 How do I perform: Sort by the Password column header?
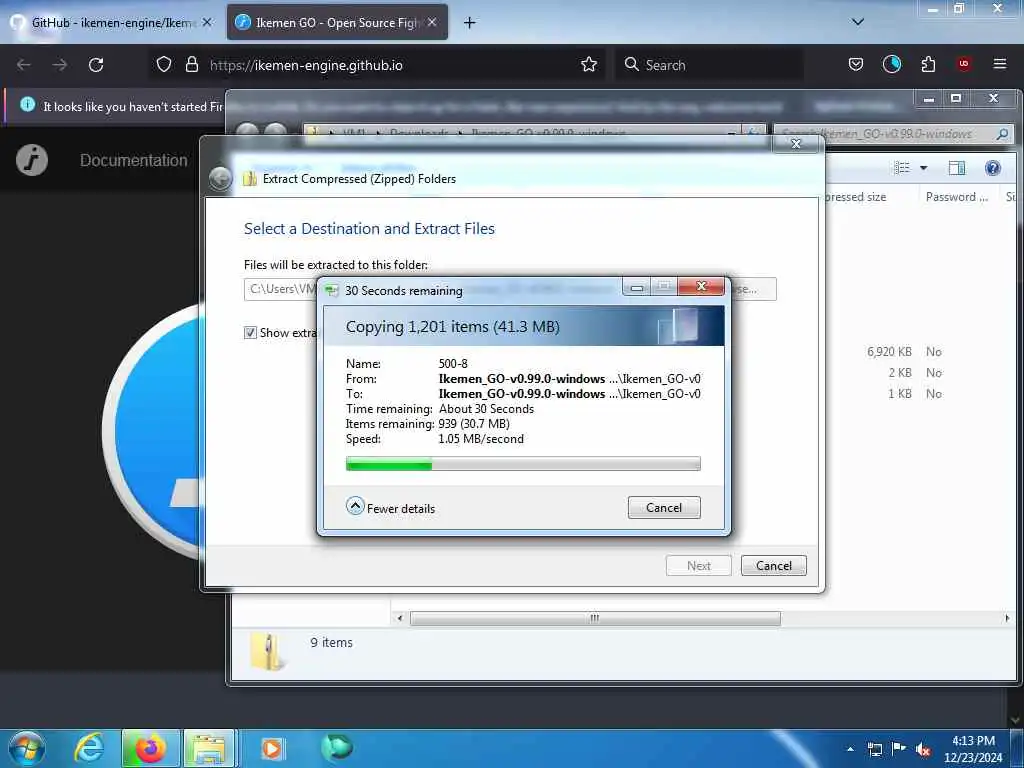click(956, 197)
